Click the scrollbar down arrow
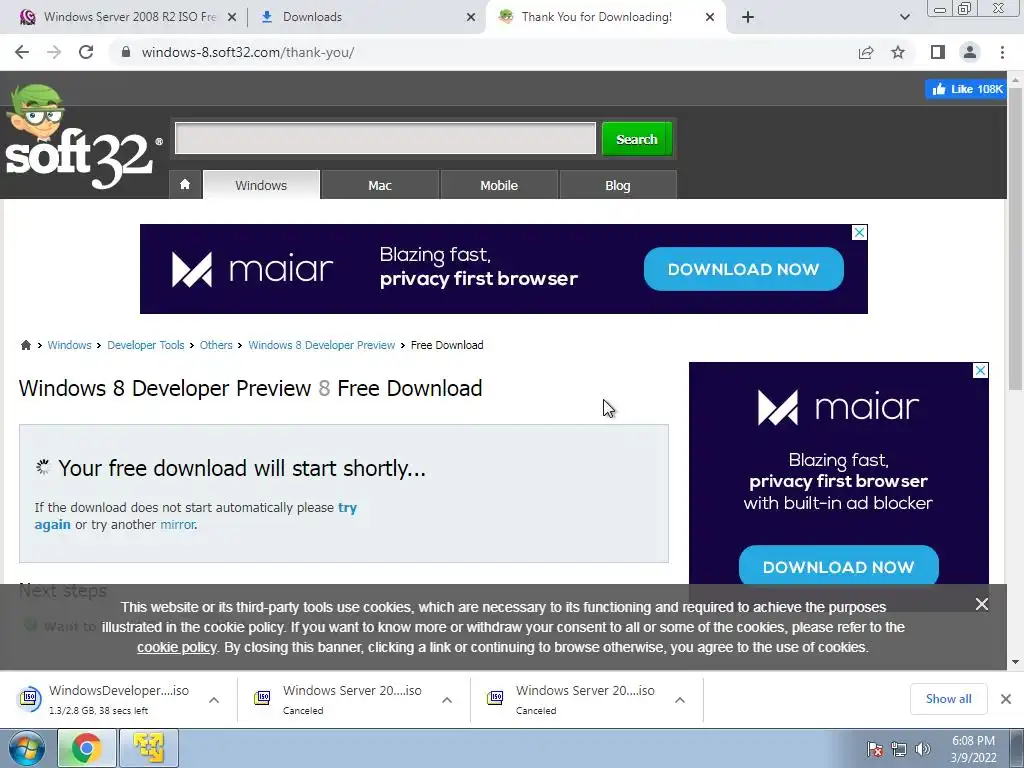This screenshot has height=768, width=1024. (1016, 662)
